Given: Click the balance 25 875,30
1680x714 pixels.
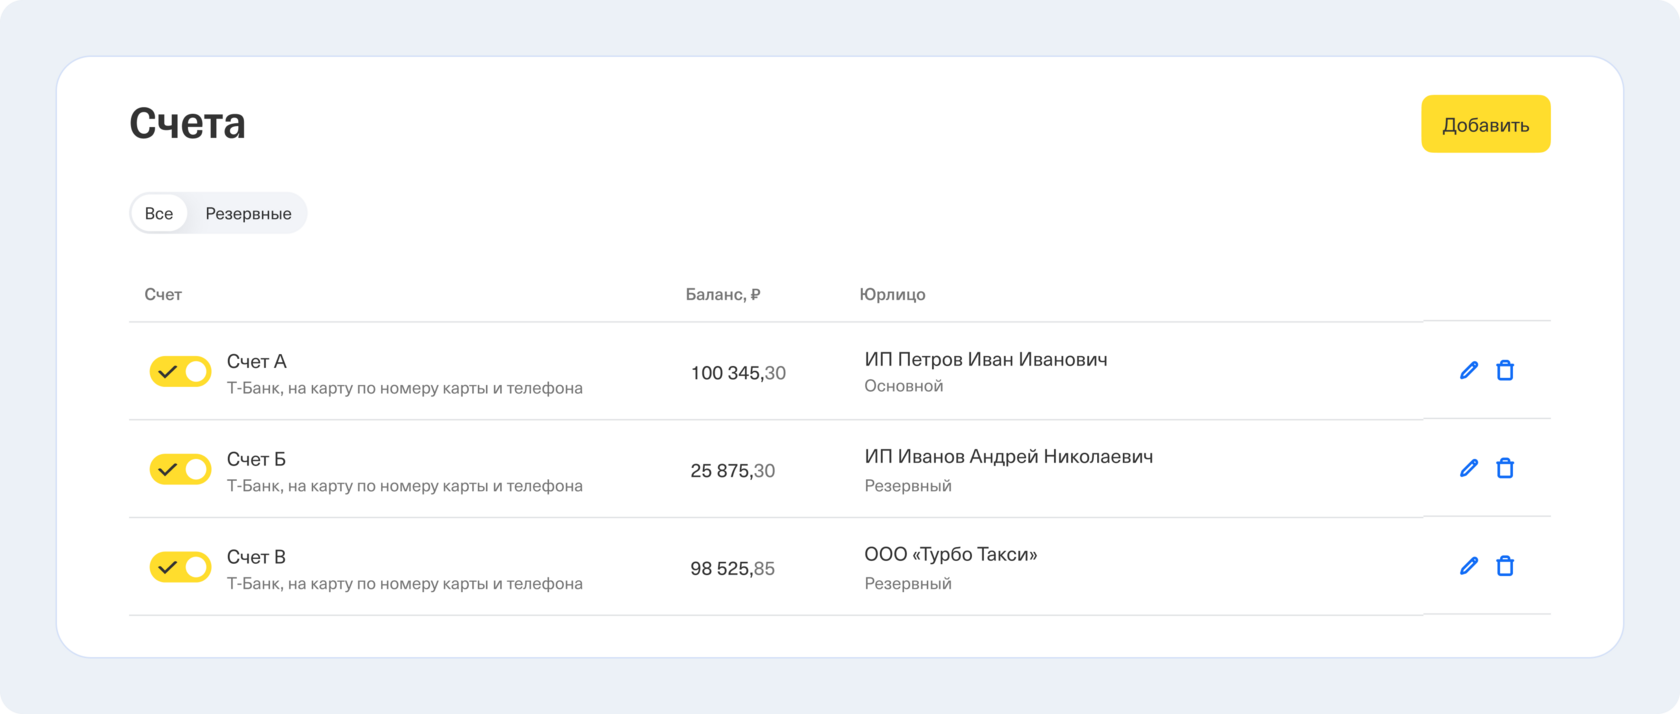Looking at the screenshot, I should tap(732, 471).
